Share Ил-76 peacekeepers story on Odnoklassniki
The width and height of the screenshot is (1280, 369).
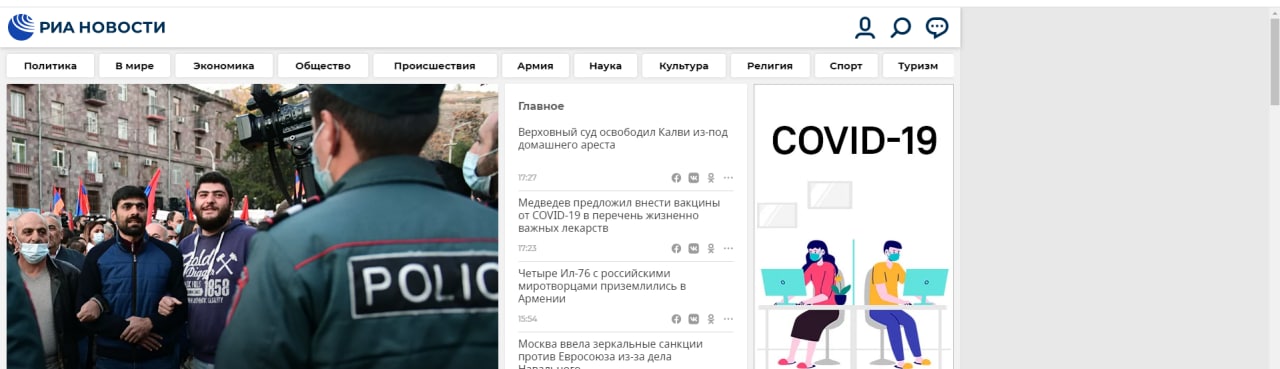click(x=711, y=319)
